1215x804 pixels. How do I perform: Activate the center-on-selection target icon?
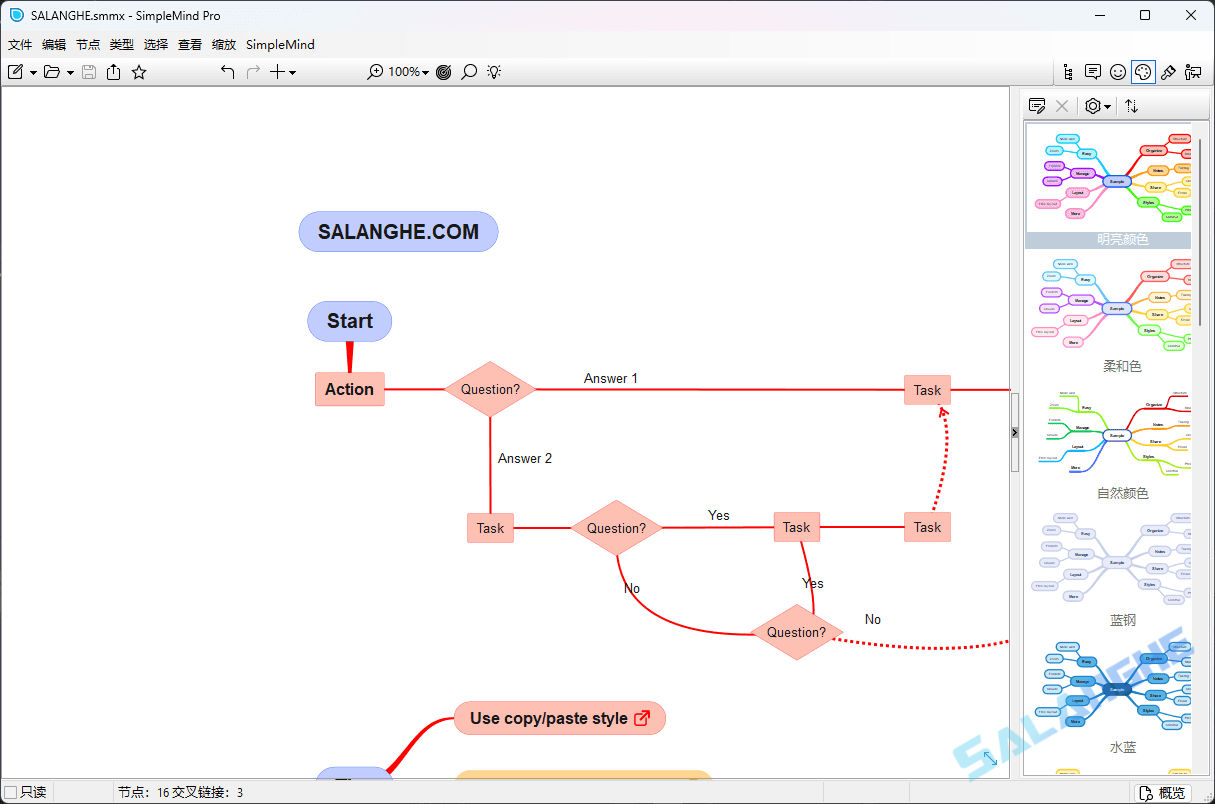click(443, 71)
